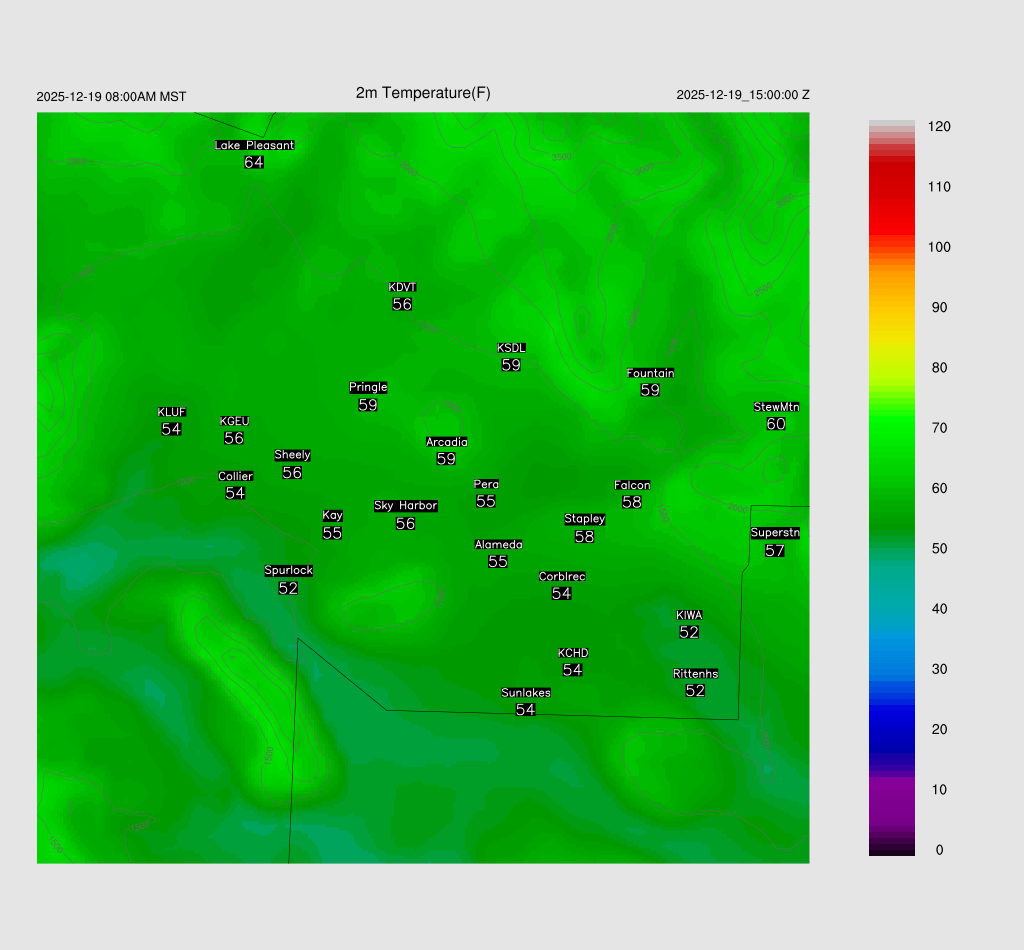Select the KLUF station label
Image resolution: width=1024 pixels, height=950 pixels.
(x=171, y=412)
